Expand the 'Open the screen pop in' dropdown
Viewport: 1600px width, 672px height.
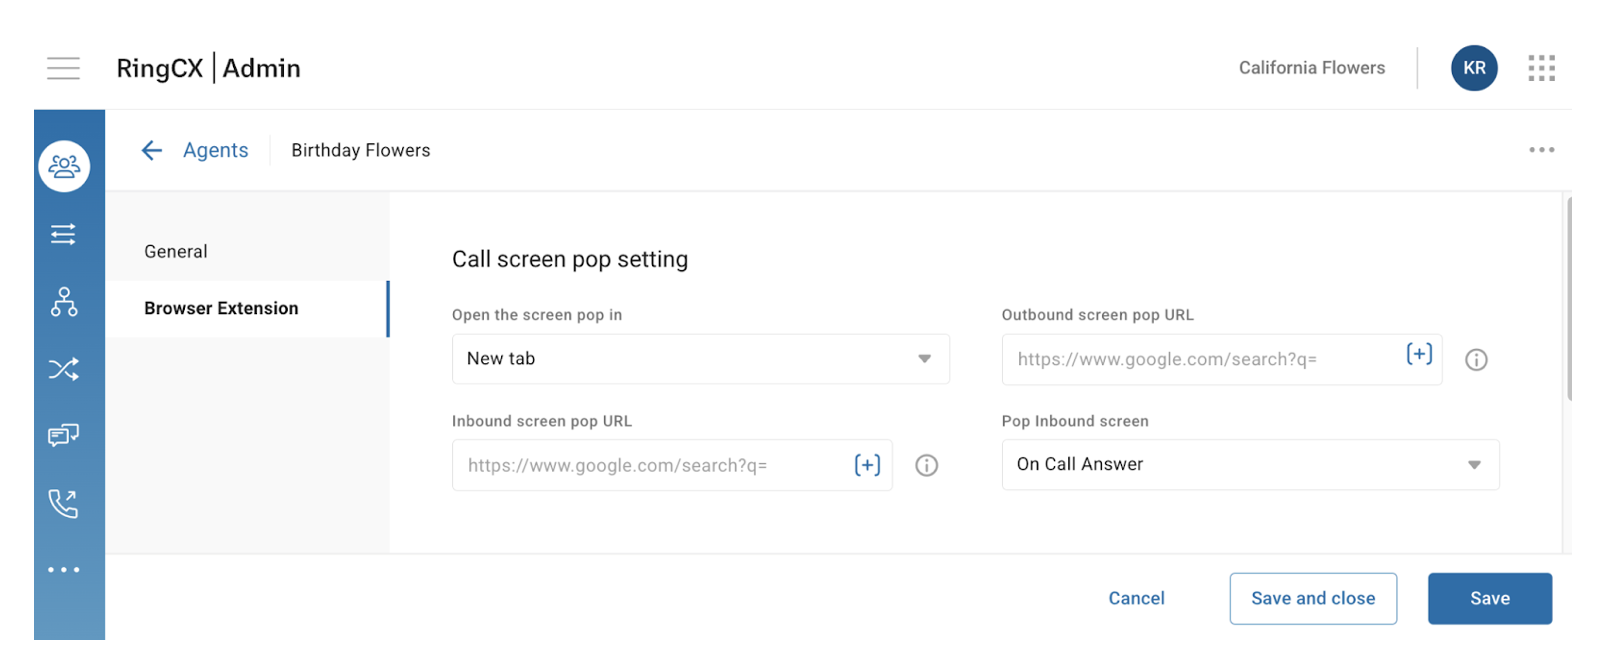point(700,359)
